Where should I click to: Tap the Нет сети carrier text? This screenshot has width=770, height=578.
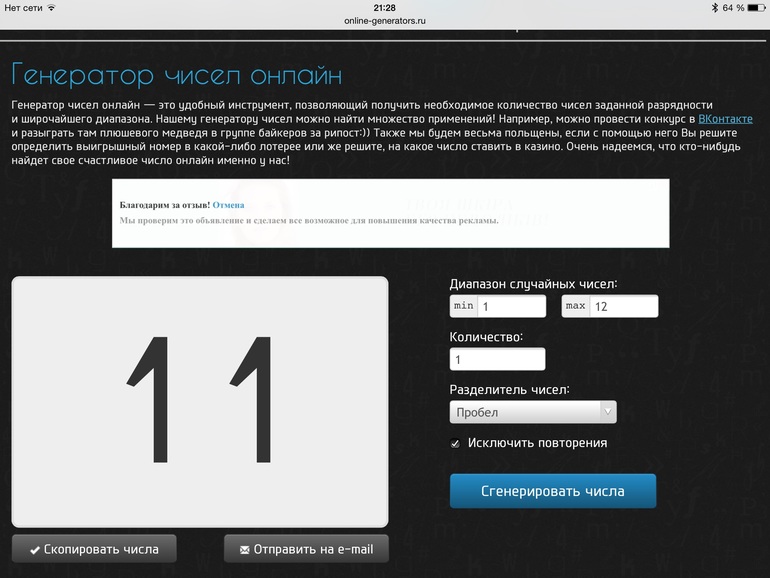(x=22, y=7)
